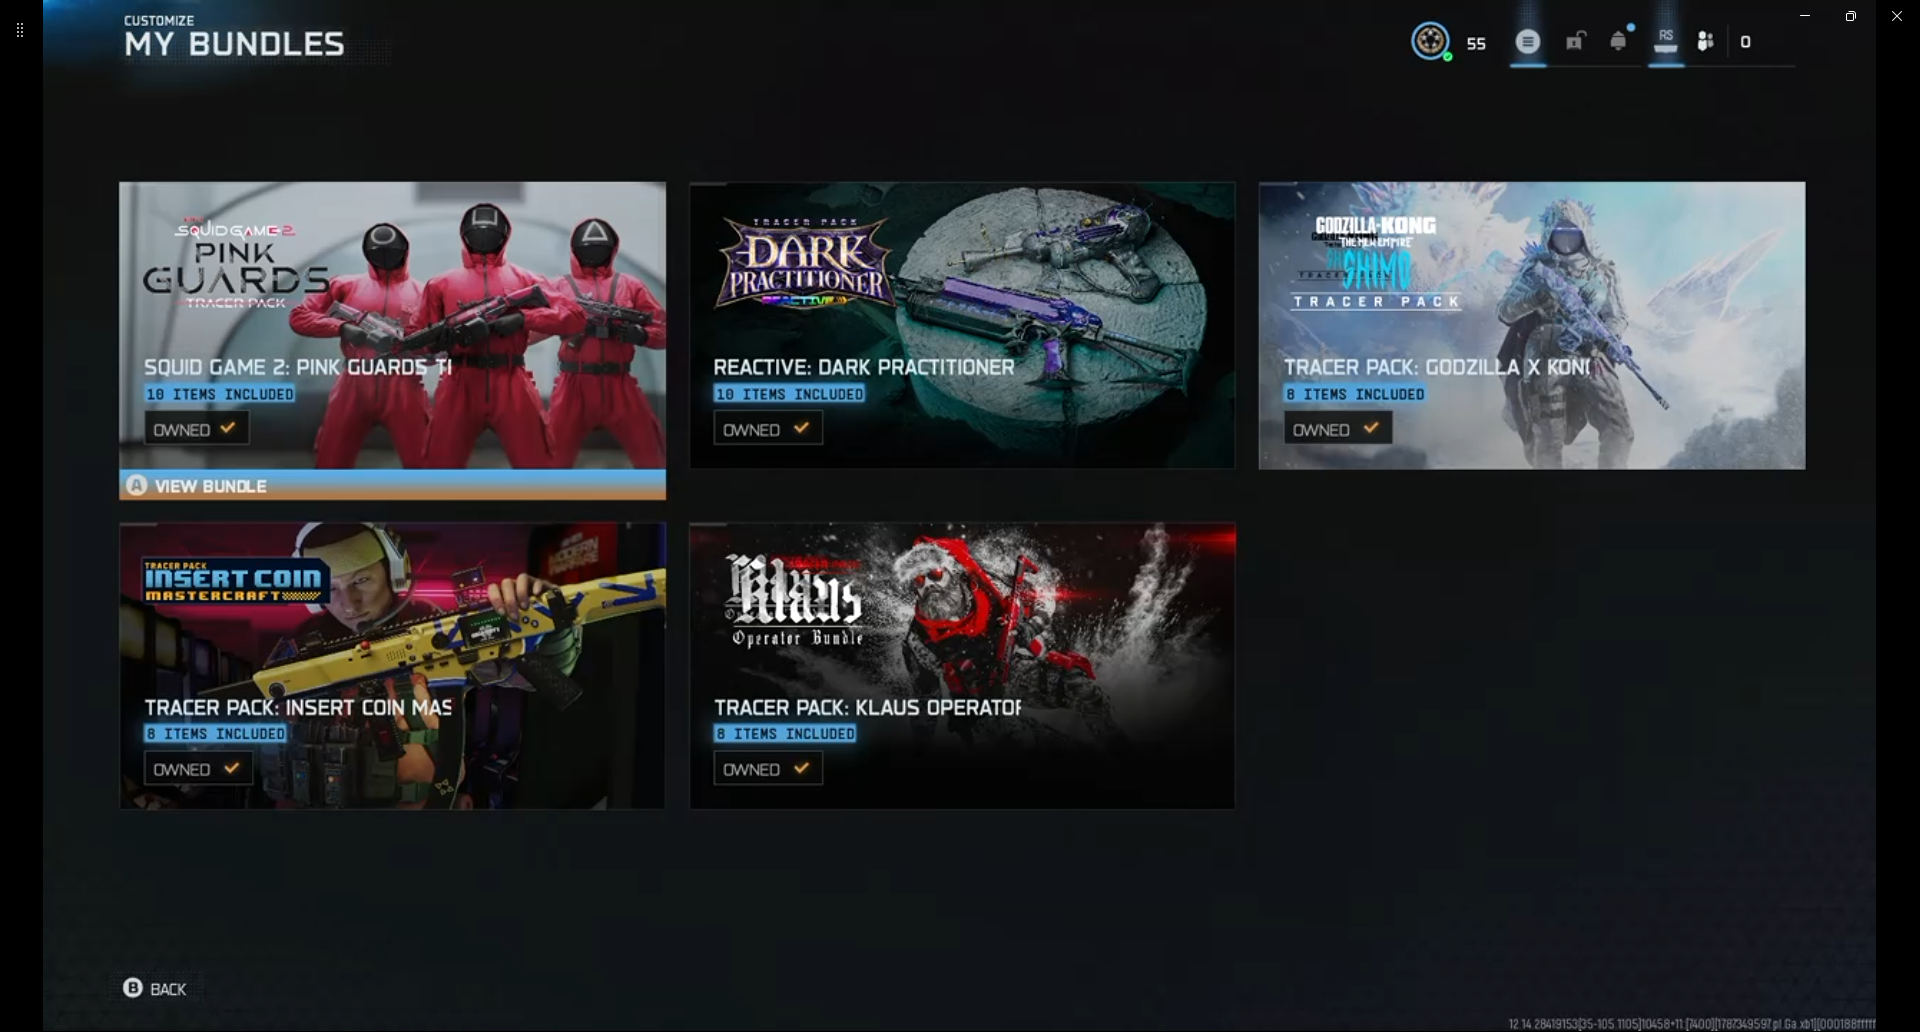This screenshot has width=1920, height=1032.
Task: Select the Godzilla x Kong tracer pack card
Action: click(1532, 325)
